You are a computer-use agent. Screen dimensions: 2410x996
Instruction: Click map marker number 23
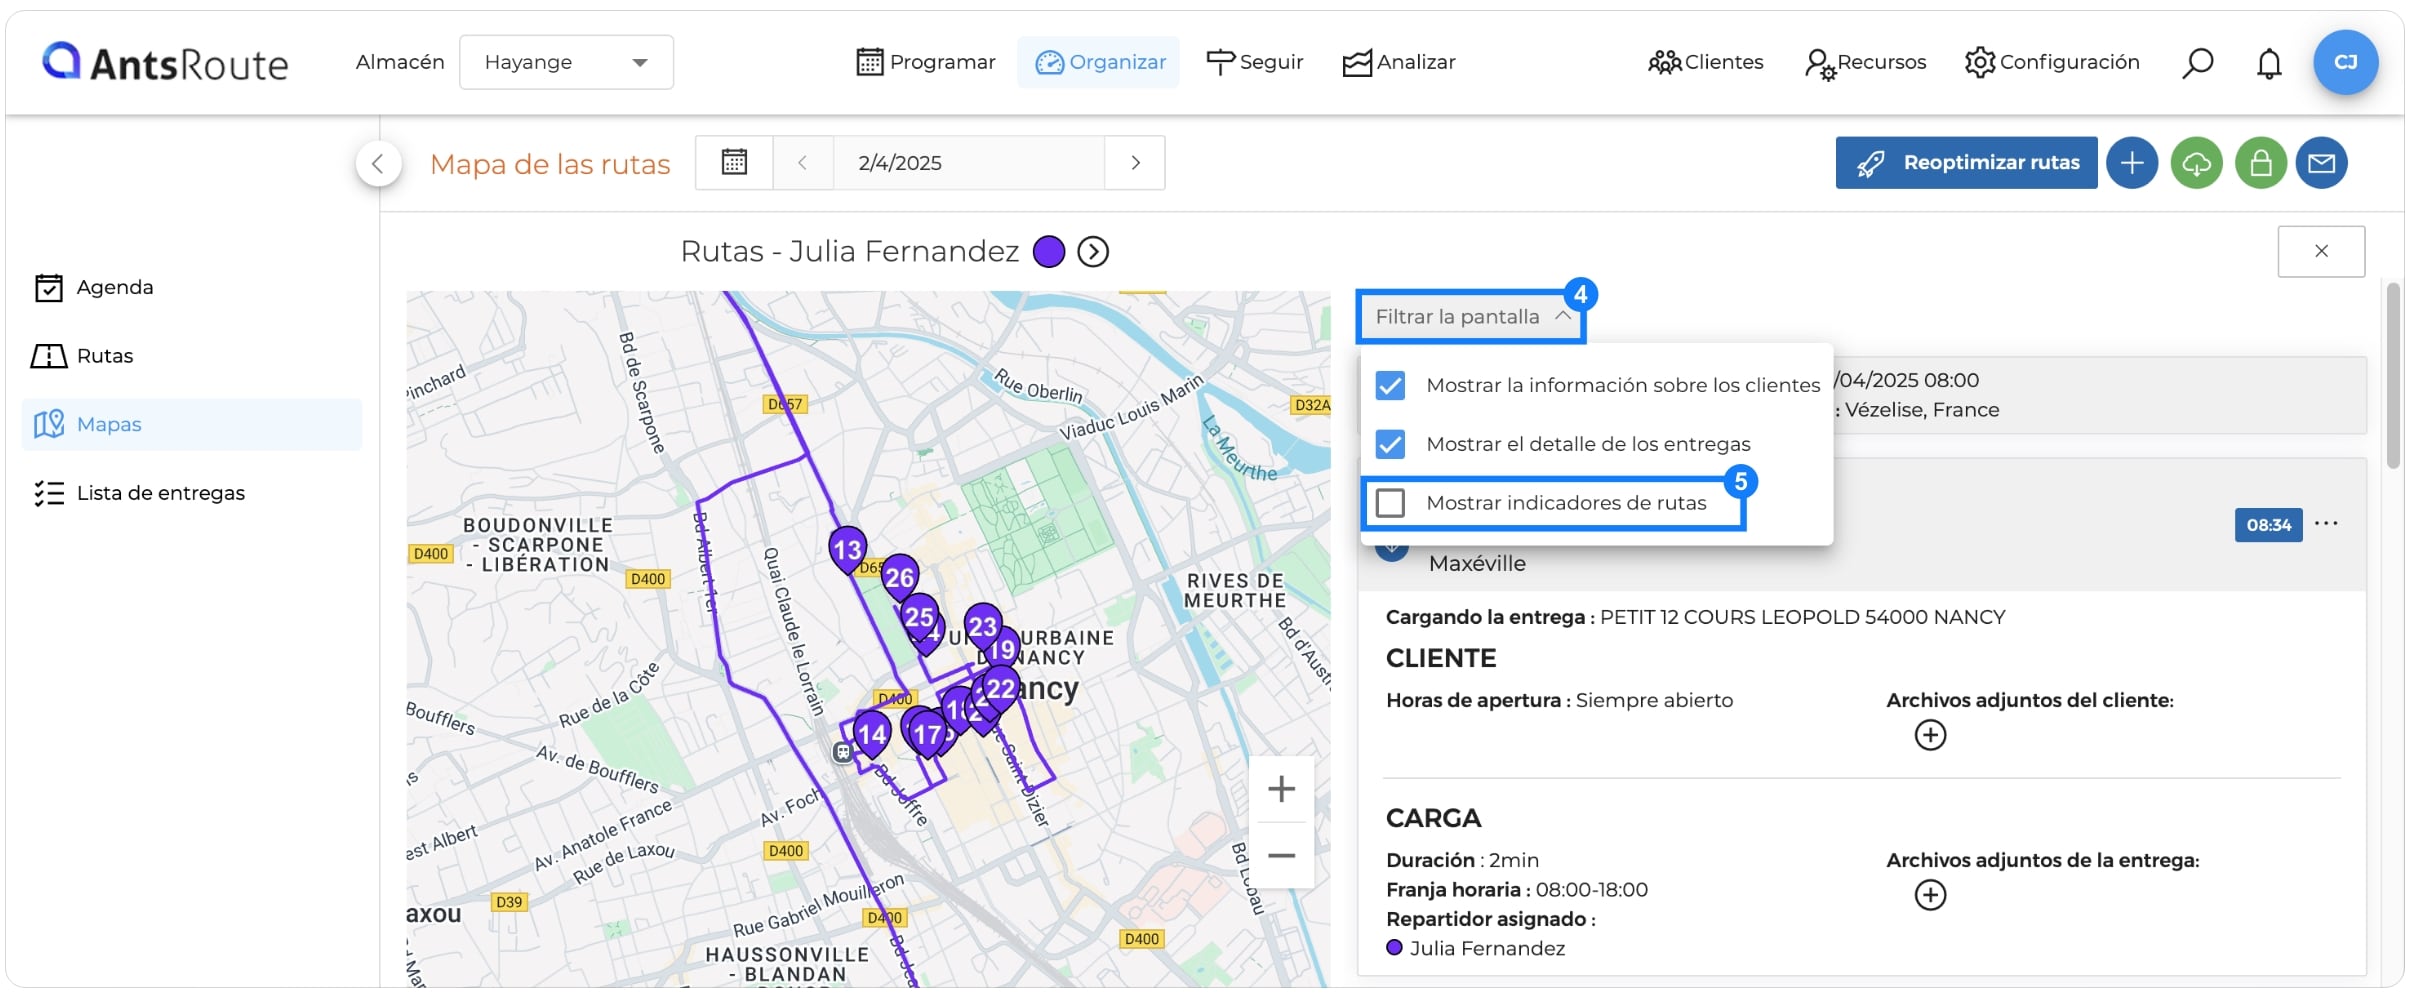(x=983, y=625)
